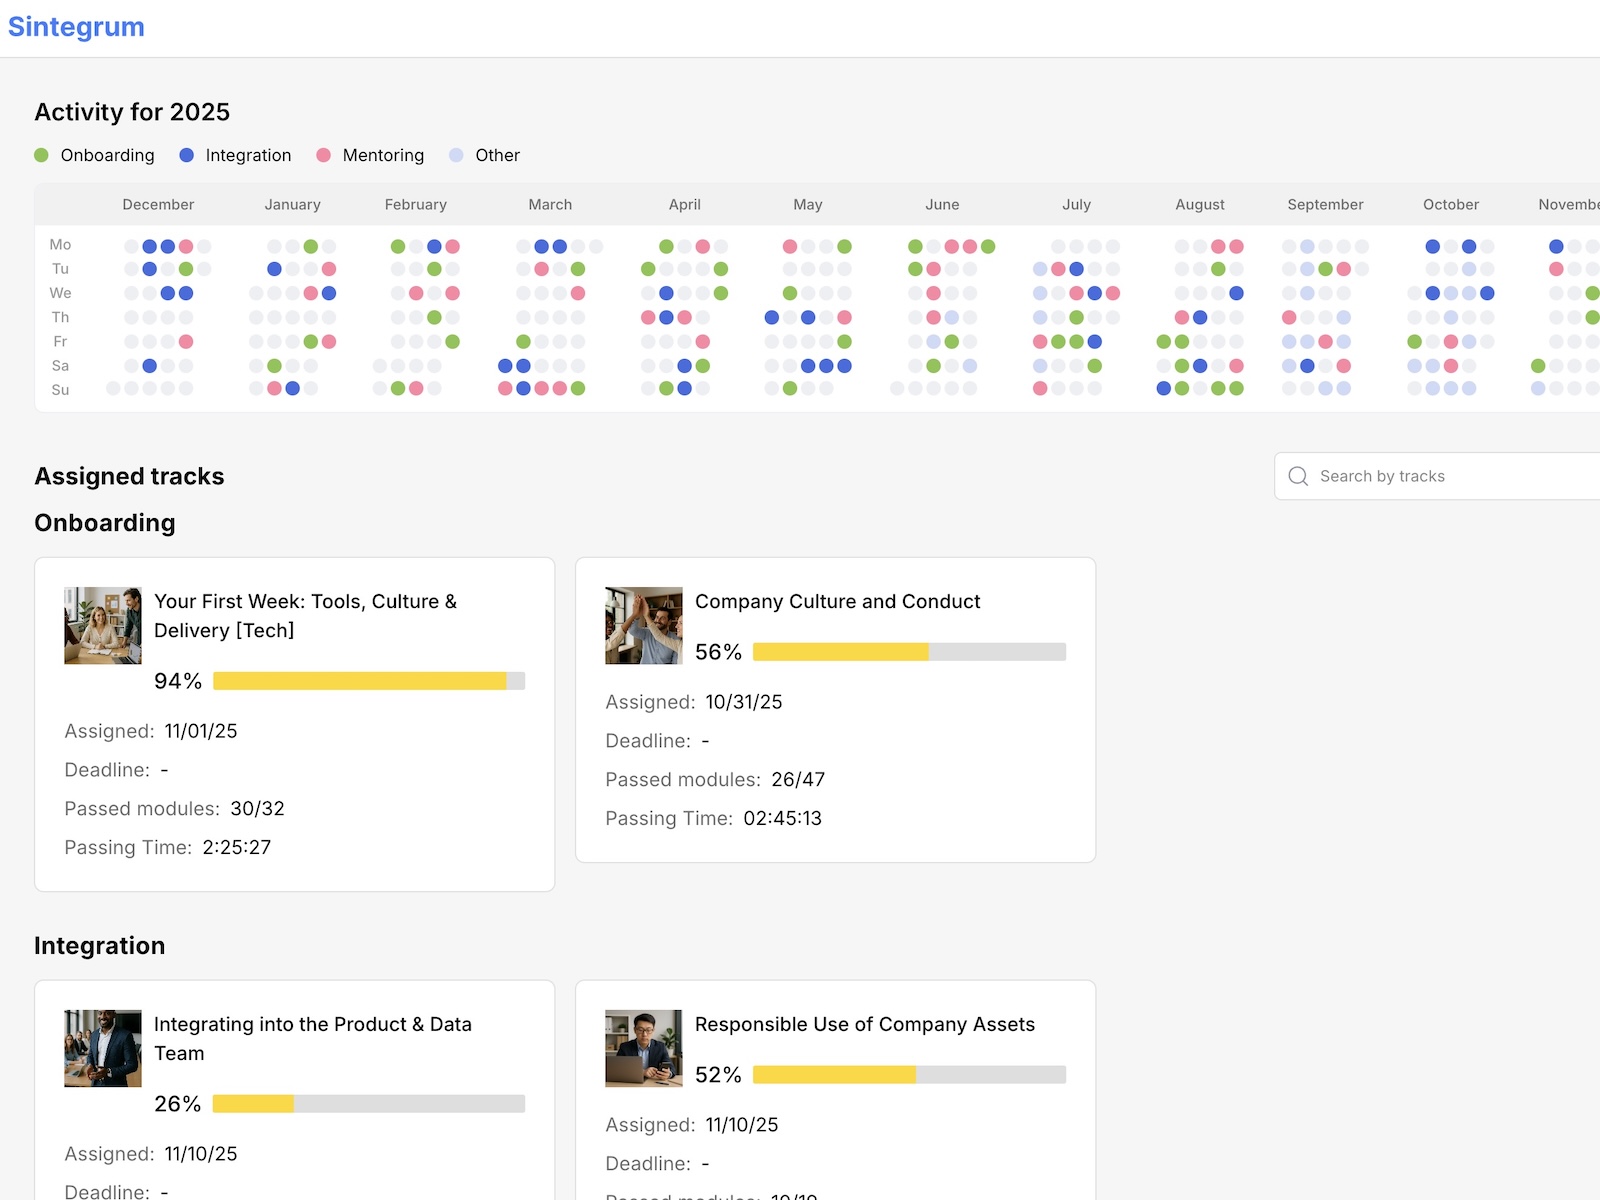
Task: Click the pink Mentoring legend dot
Action: pyautogui.click(x=323, y=155)
